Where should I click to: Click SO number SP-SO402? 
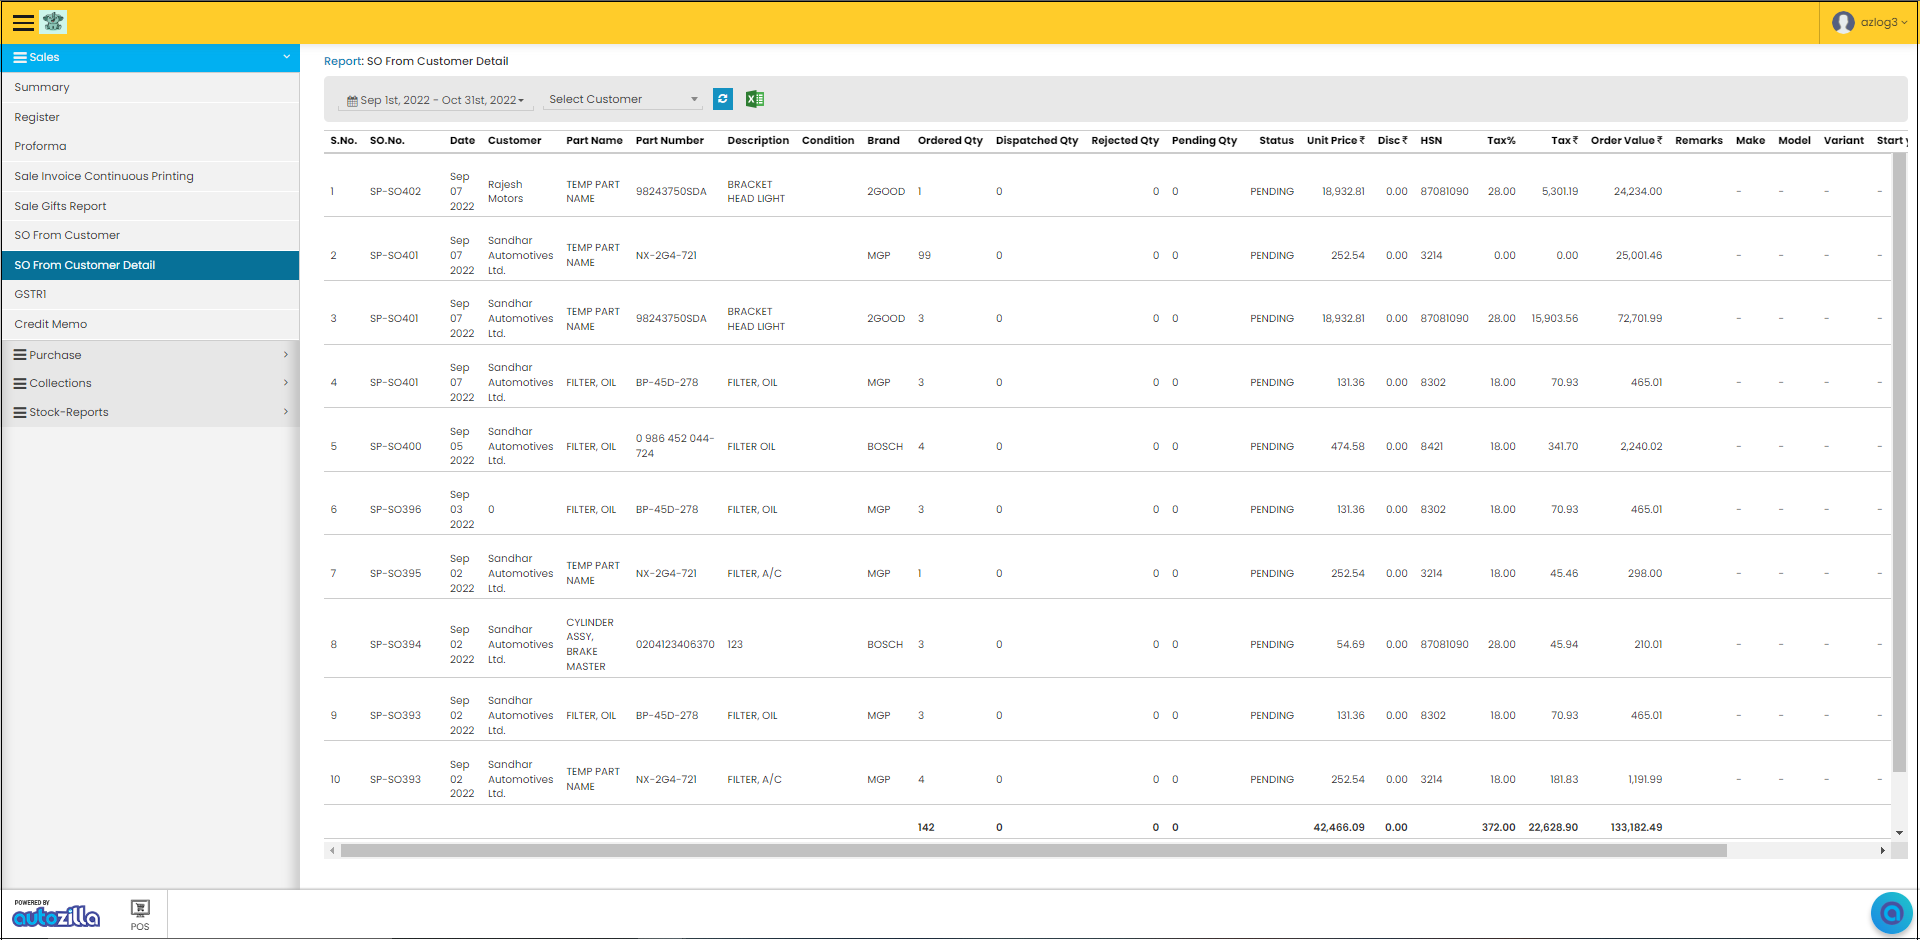[395, 192]
